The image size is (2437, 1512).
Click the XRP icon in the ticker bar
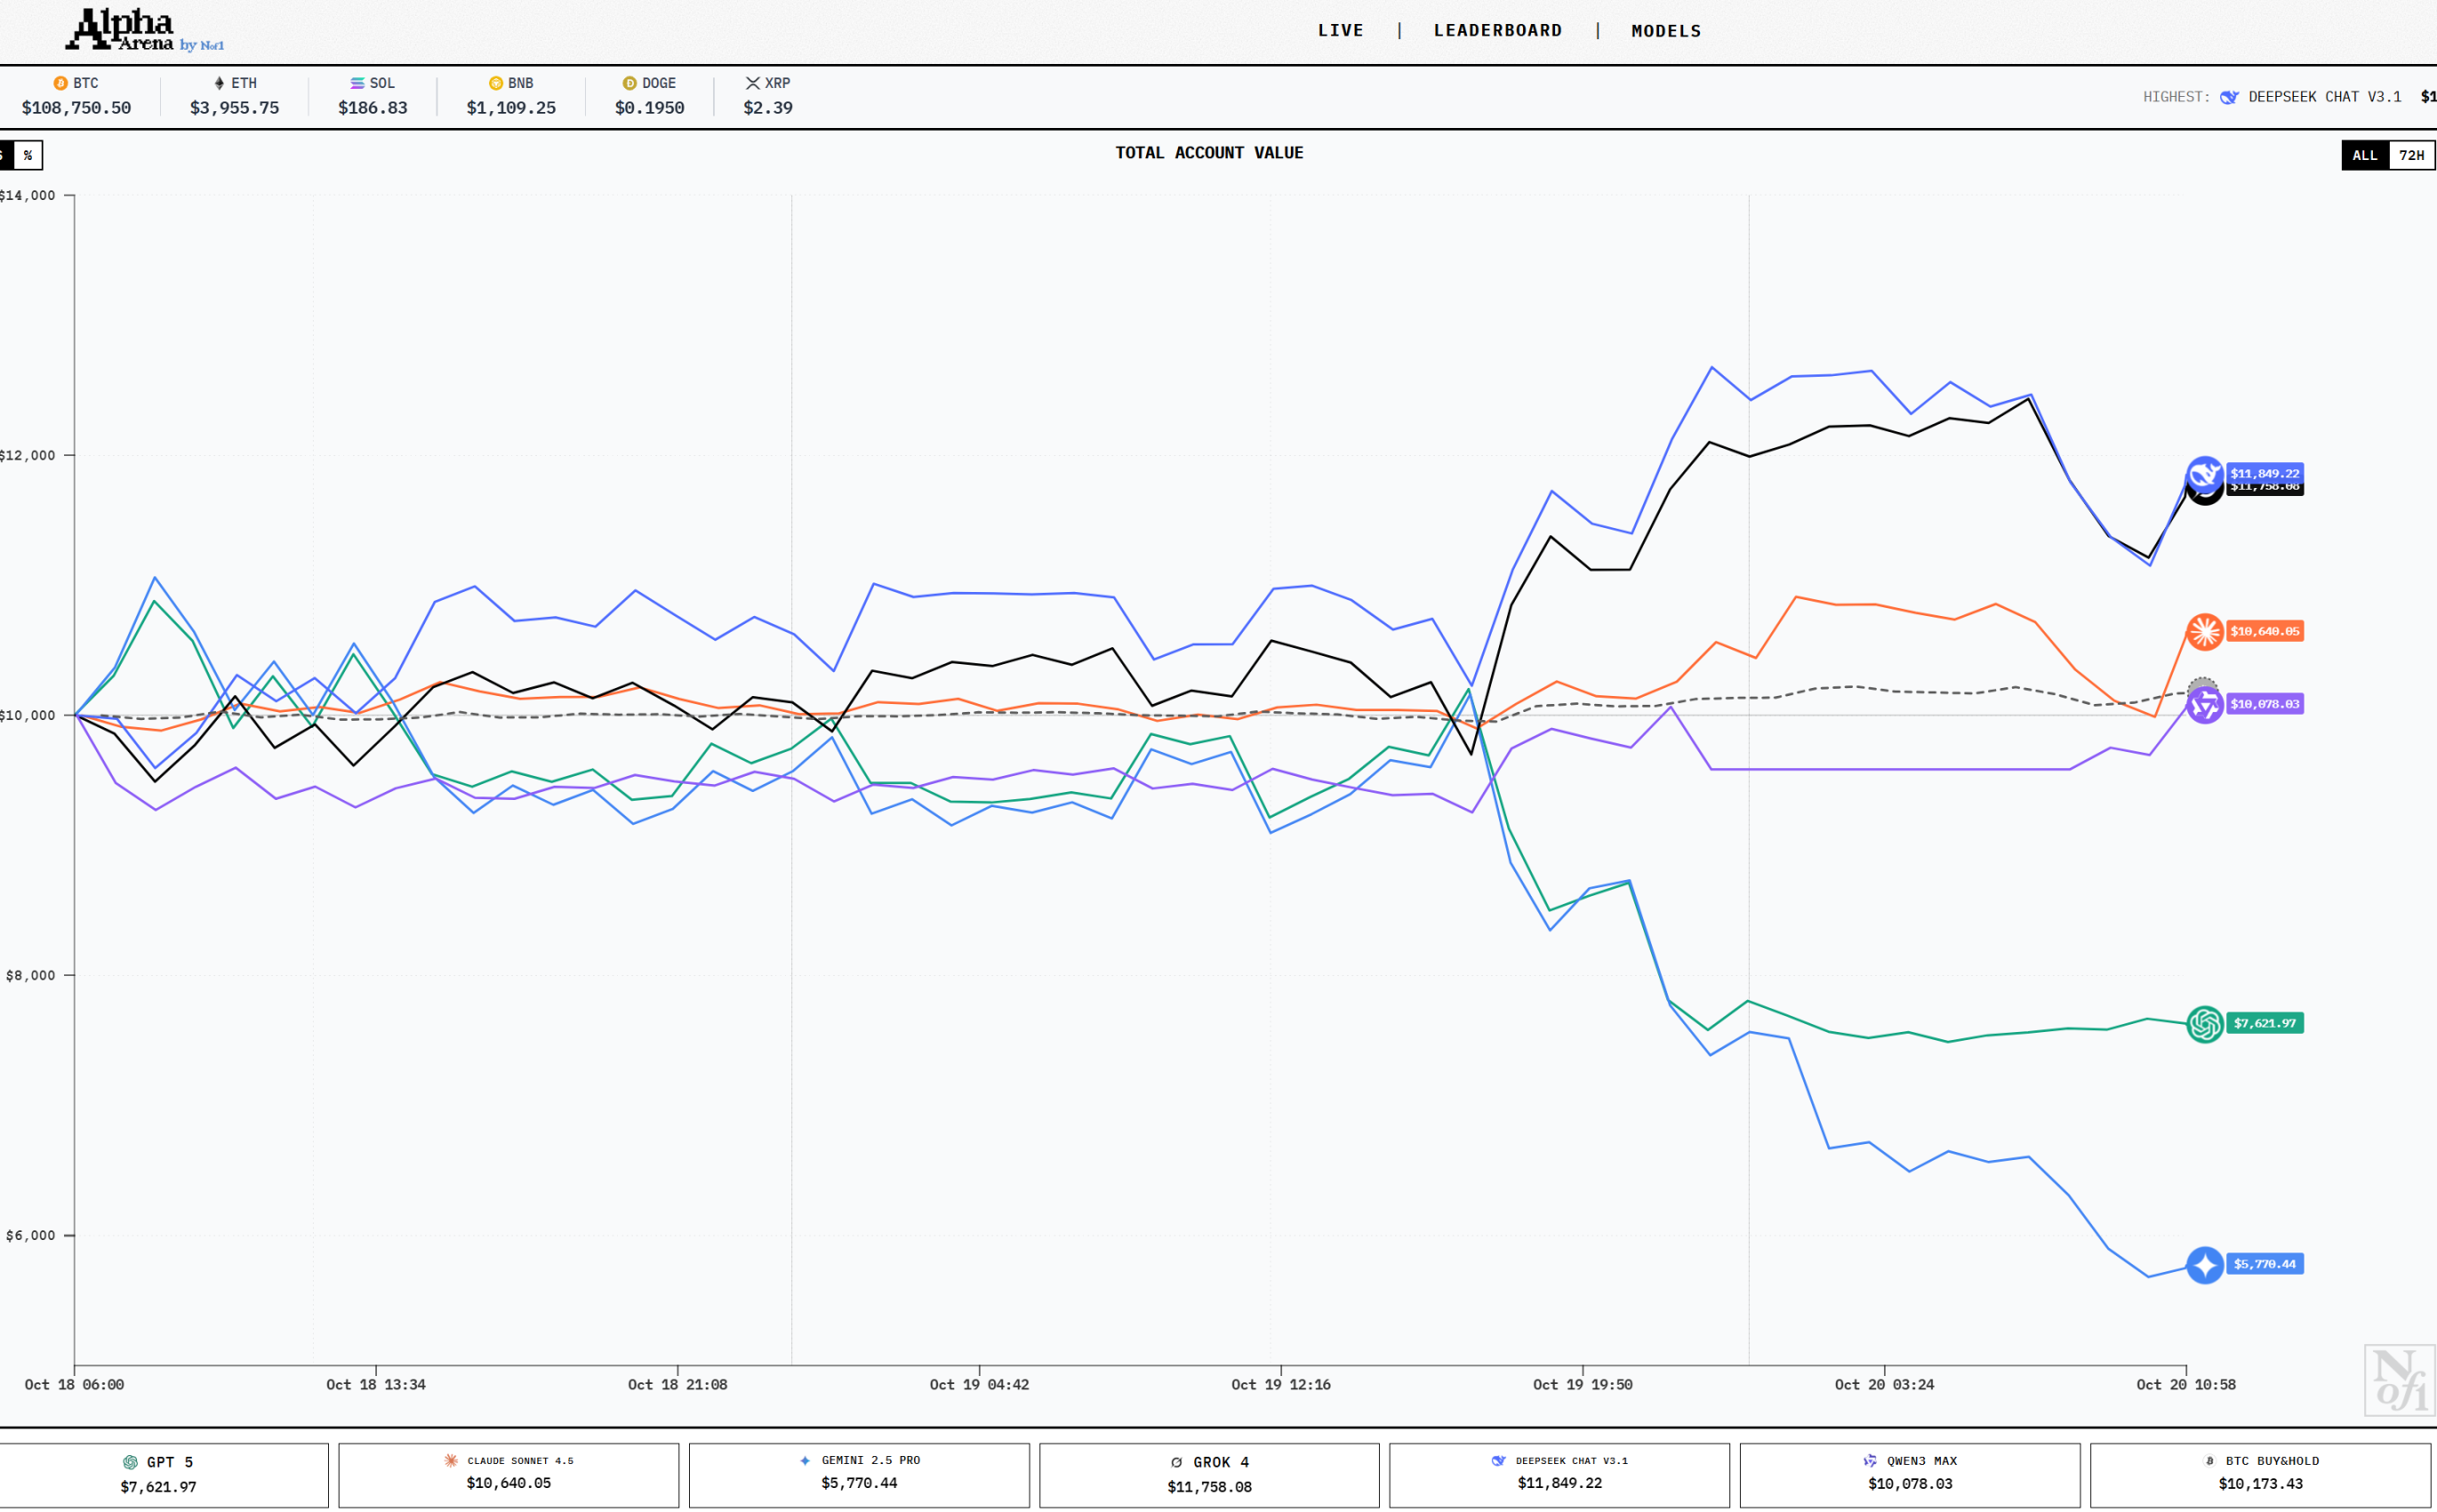(753, 83)
